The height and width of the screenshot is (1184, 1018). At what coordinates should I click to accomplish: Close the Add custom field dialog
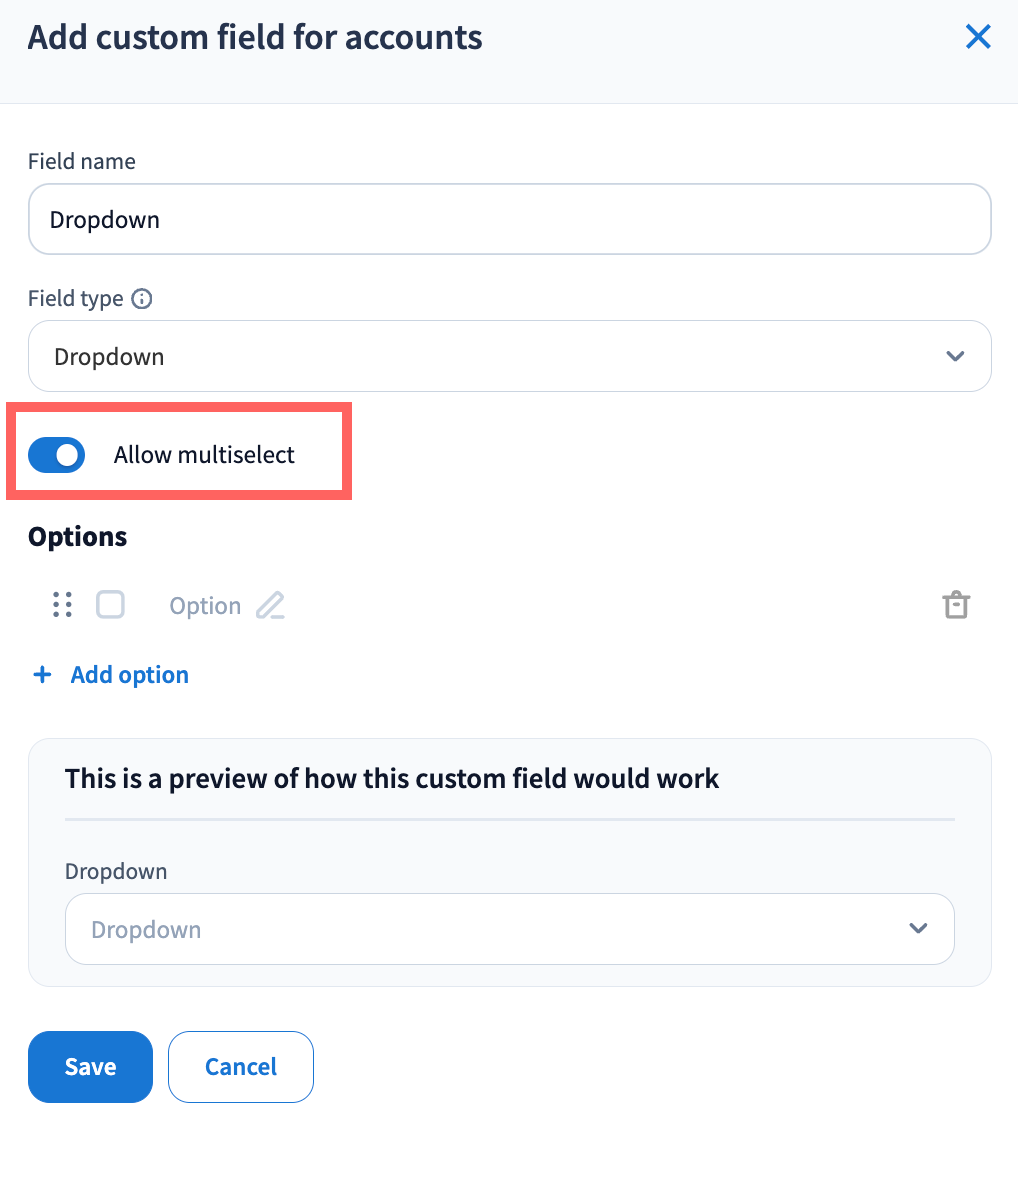coord(977,38)
